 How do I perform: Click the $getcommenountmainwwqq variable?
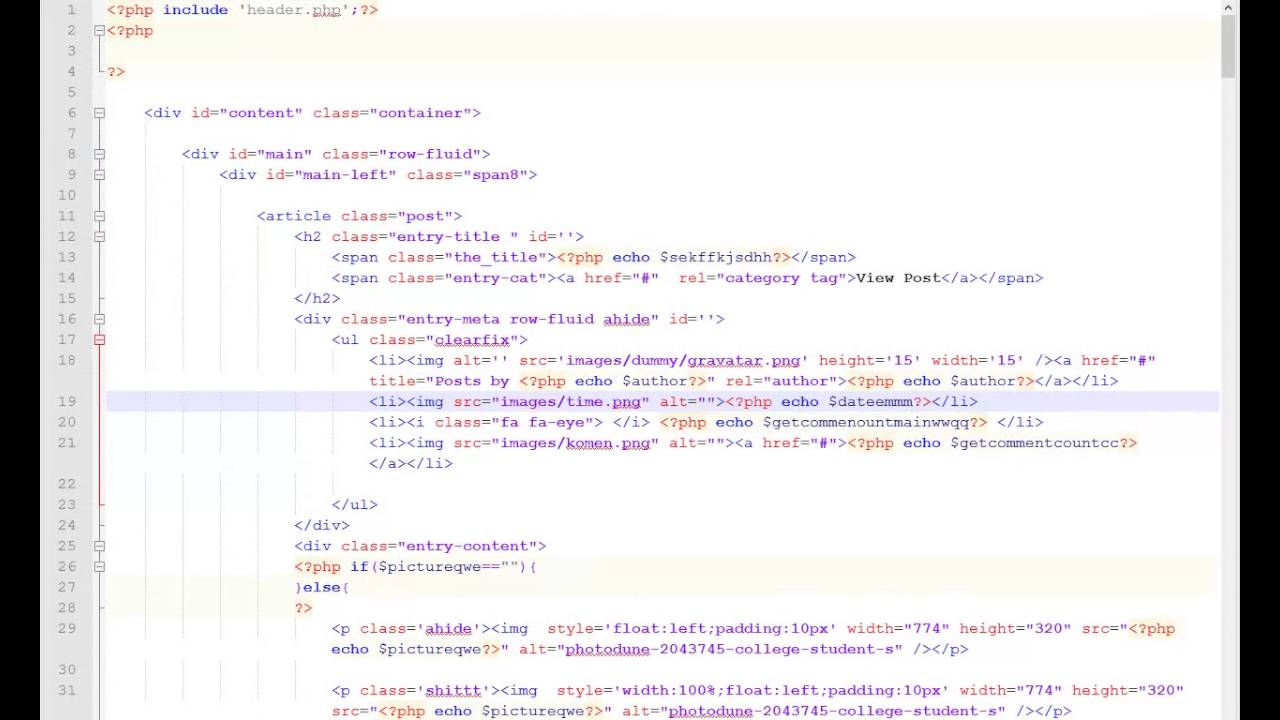[865, 422]
